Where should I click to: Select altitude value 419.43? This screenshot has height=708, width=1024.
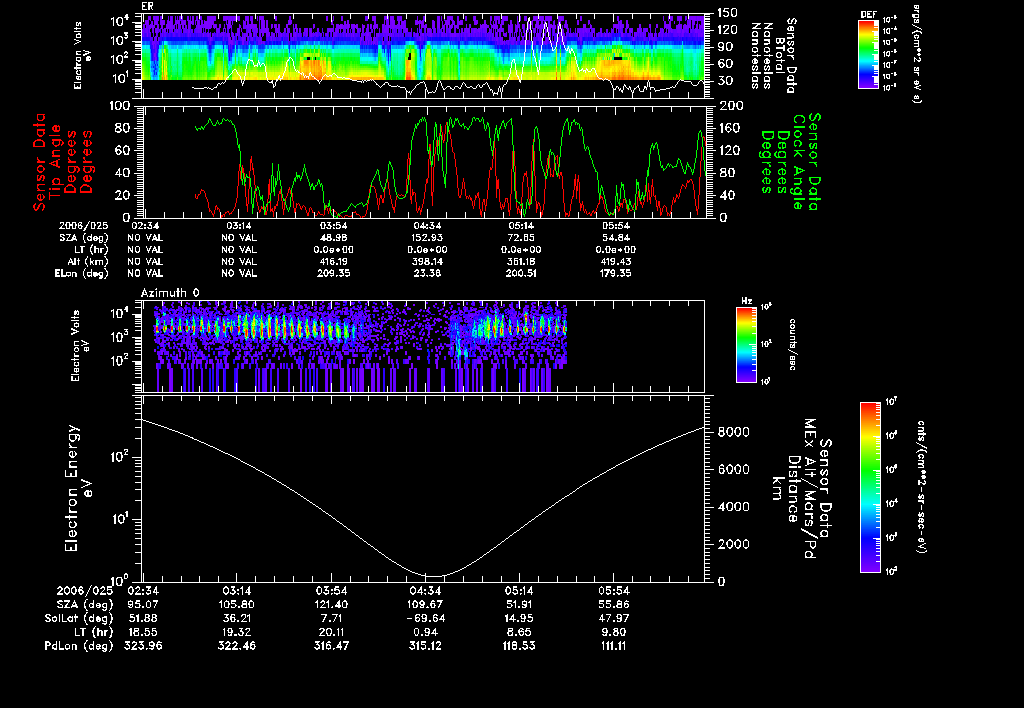(615, 261)
